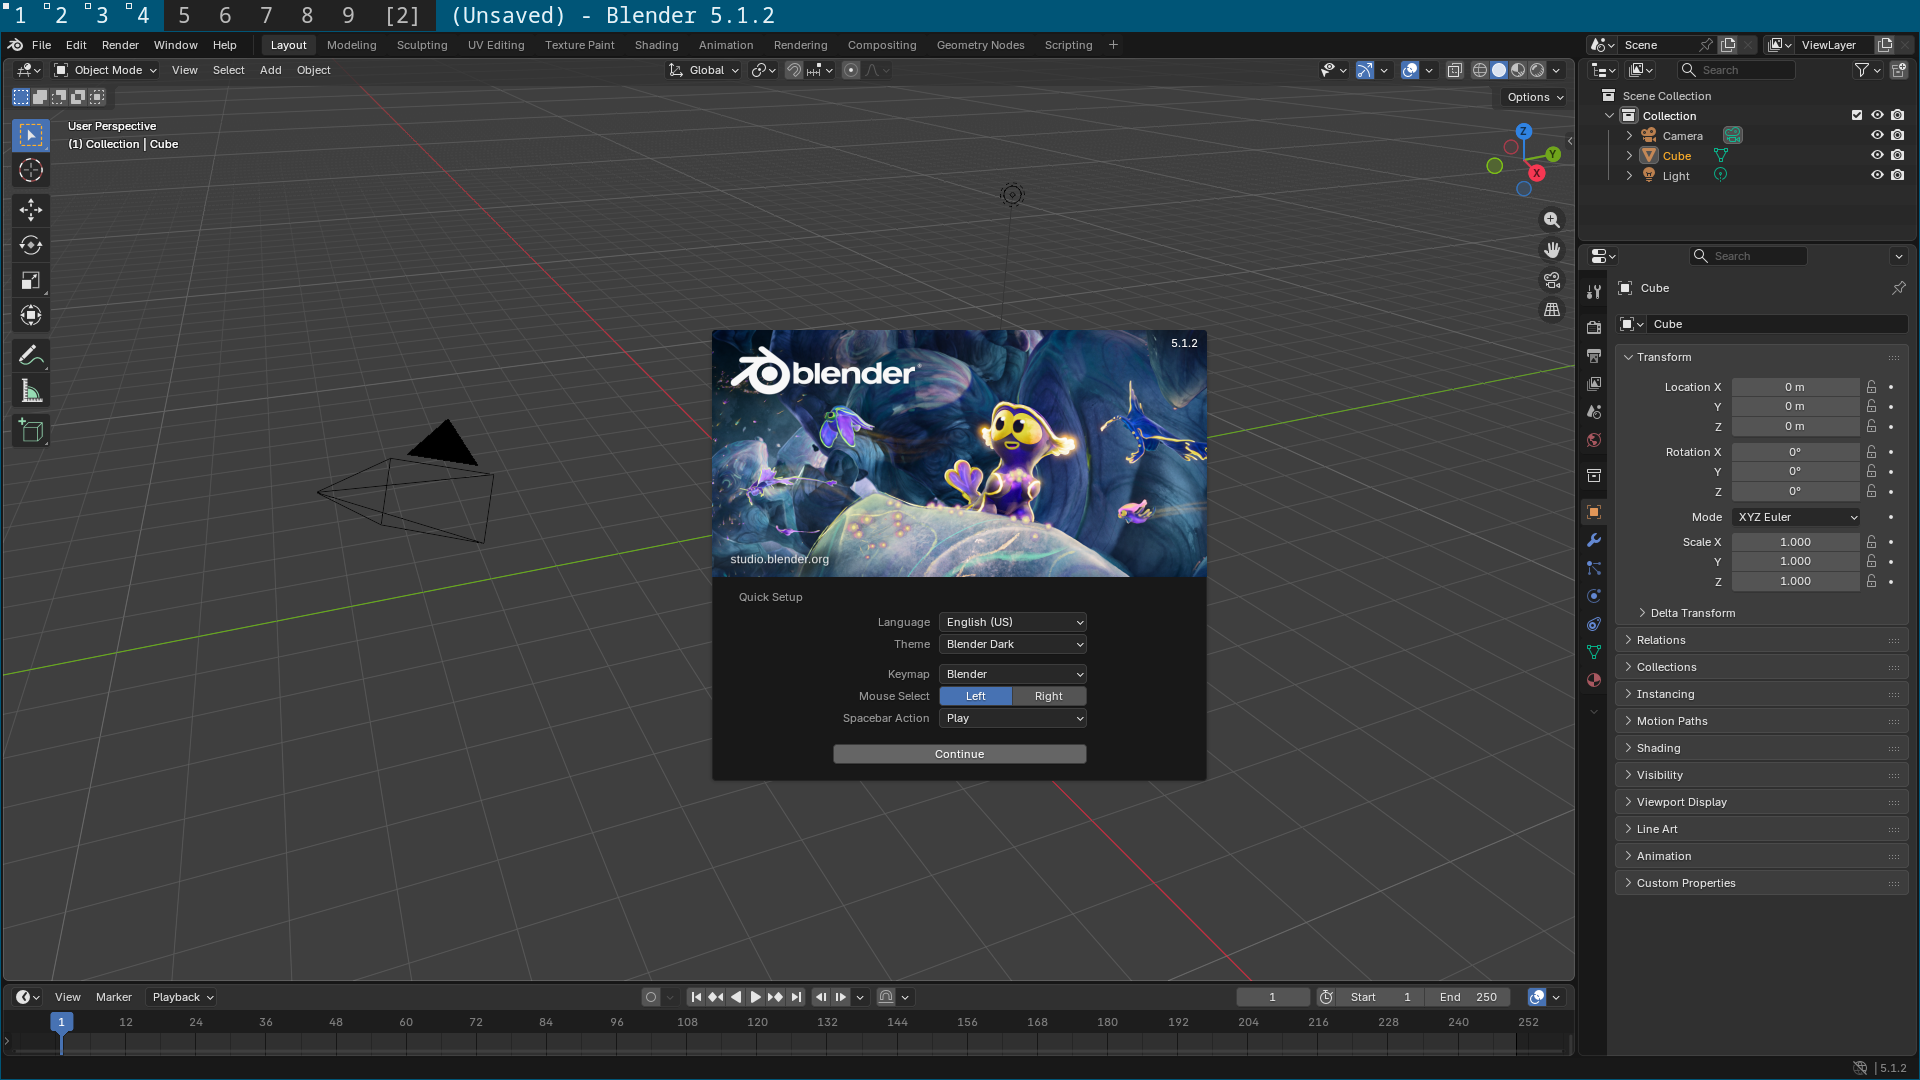Toggle the Location X lock

pyautogui.click(x=1871, y=387)
